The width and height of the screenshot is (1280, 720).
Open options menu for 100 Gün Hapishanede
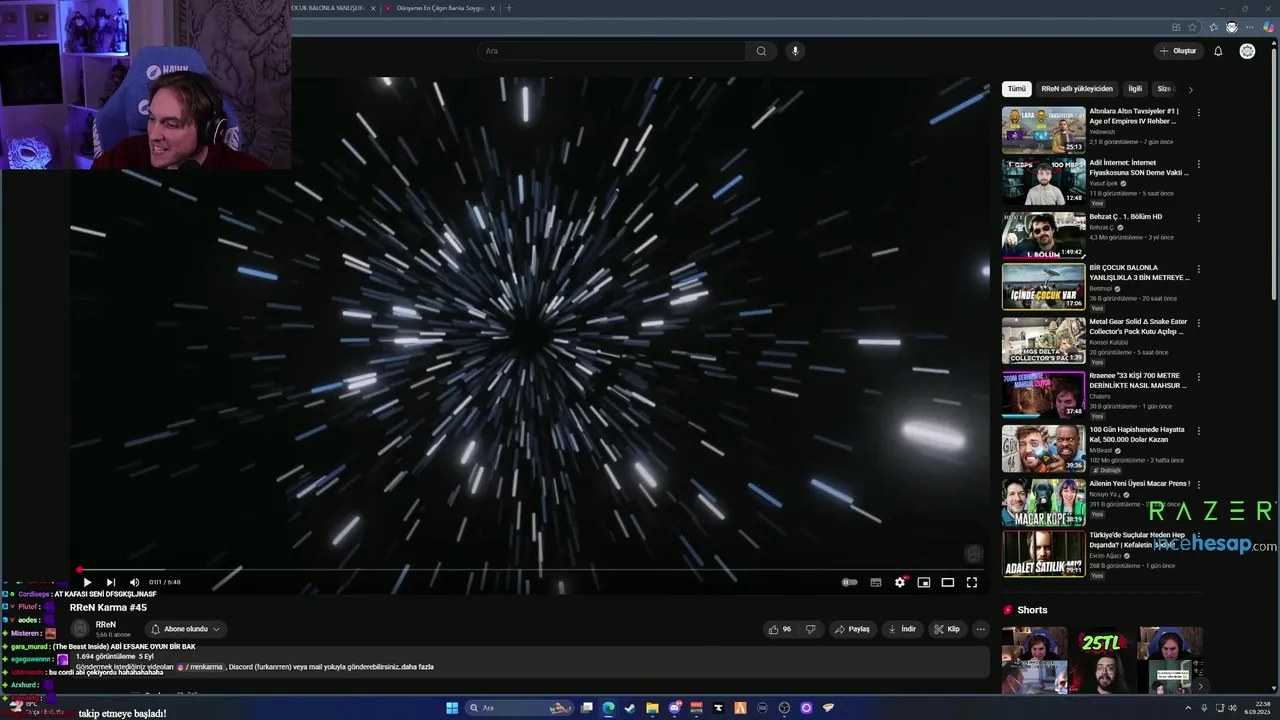tap(1198, 430)
